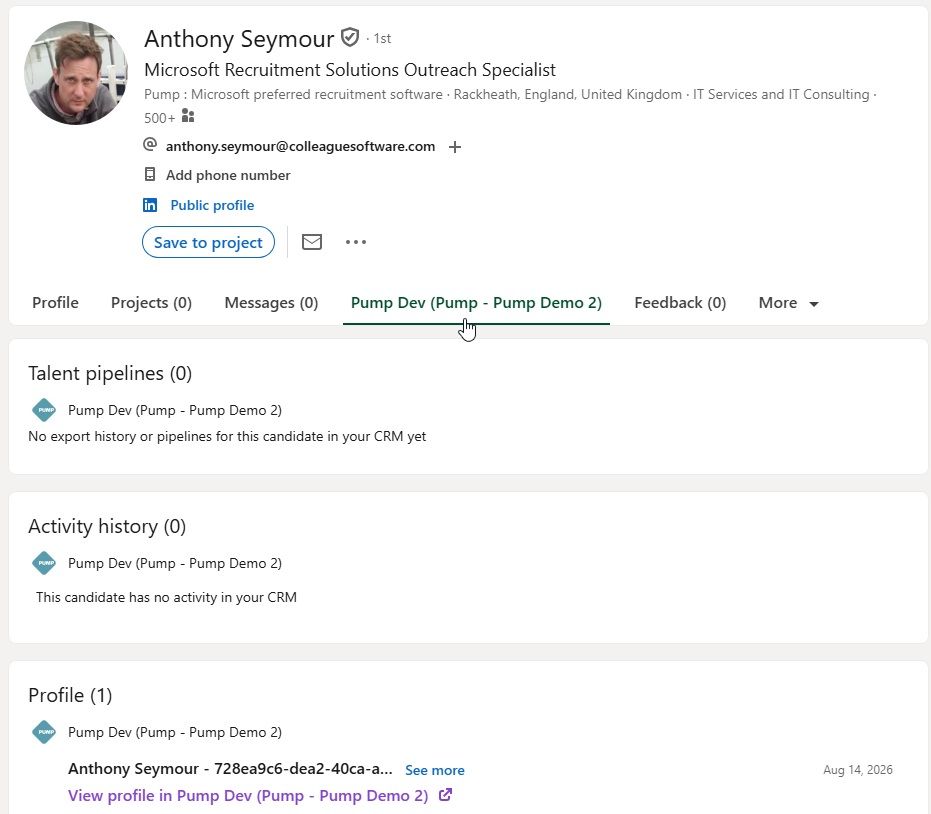The width and height of the screenshot is (931, 814).
Task: Select the Pump Dev (Pump - Pump Demo 2) tab
Action: 476,303
